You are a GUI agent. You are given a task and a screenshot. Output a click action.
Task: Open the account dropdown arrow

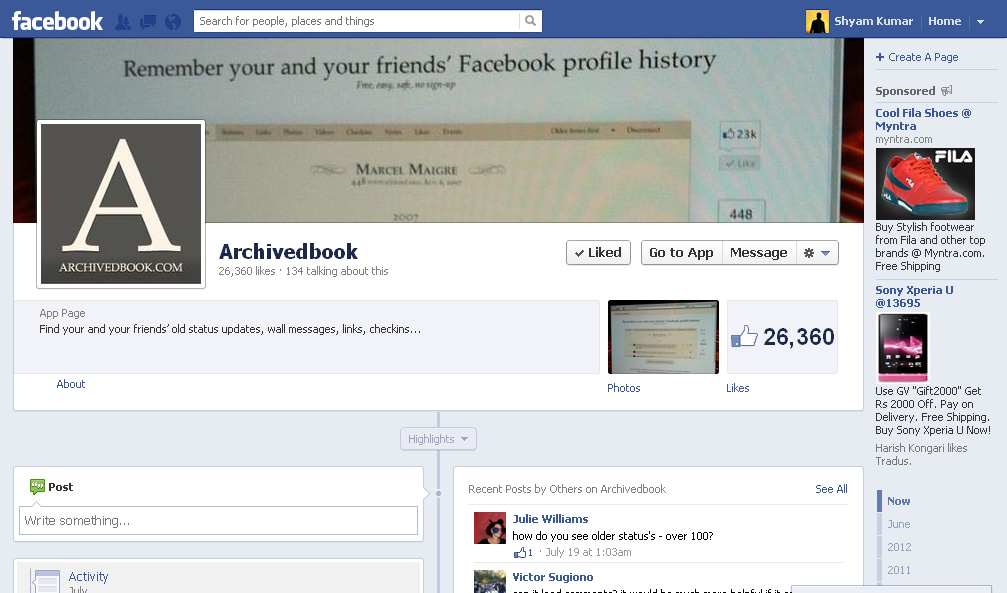point(981,20)
